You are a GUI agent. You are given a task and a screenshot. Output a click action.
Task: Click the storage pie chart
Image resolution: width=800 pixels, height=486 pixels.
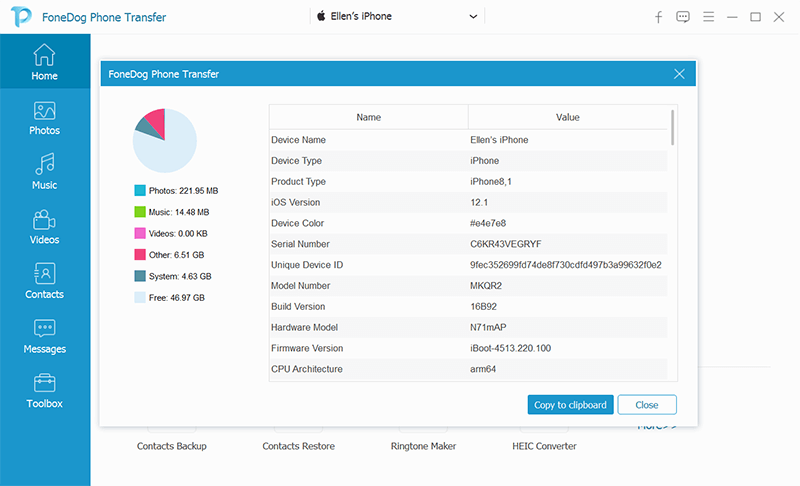165,141
